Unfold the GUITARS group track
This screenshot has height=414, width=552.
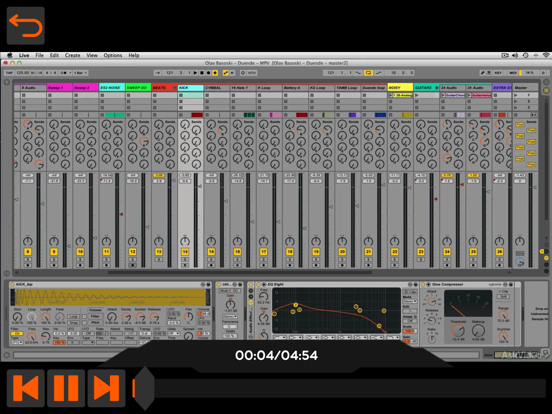pyautogui.click(x=437, y=87)
